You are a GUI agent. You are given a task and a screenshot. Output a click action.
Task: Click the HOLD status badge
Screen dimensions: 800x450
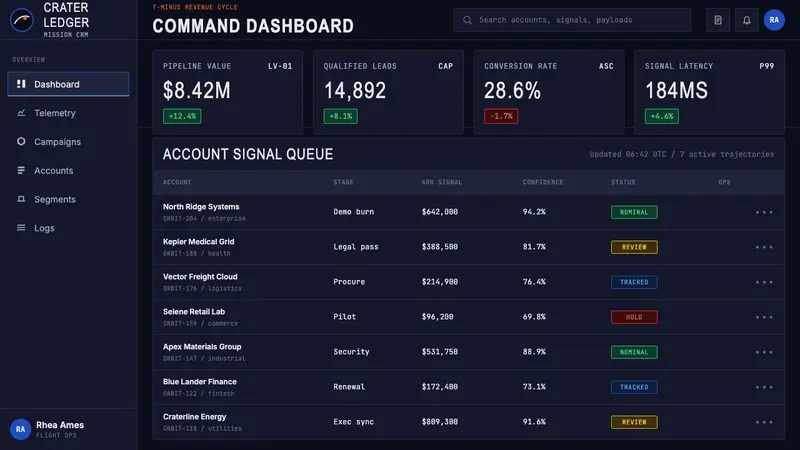[x=634, y=317]
